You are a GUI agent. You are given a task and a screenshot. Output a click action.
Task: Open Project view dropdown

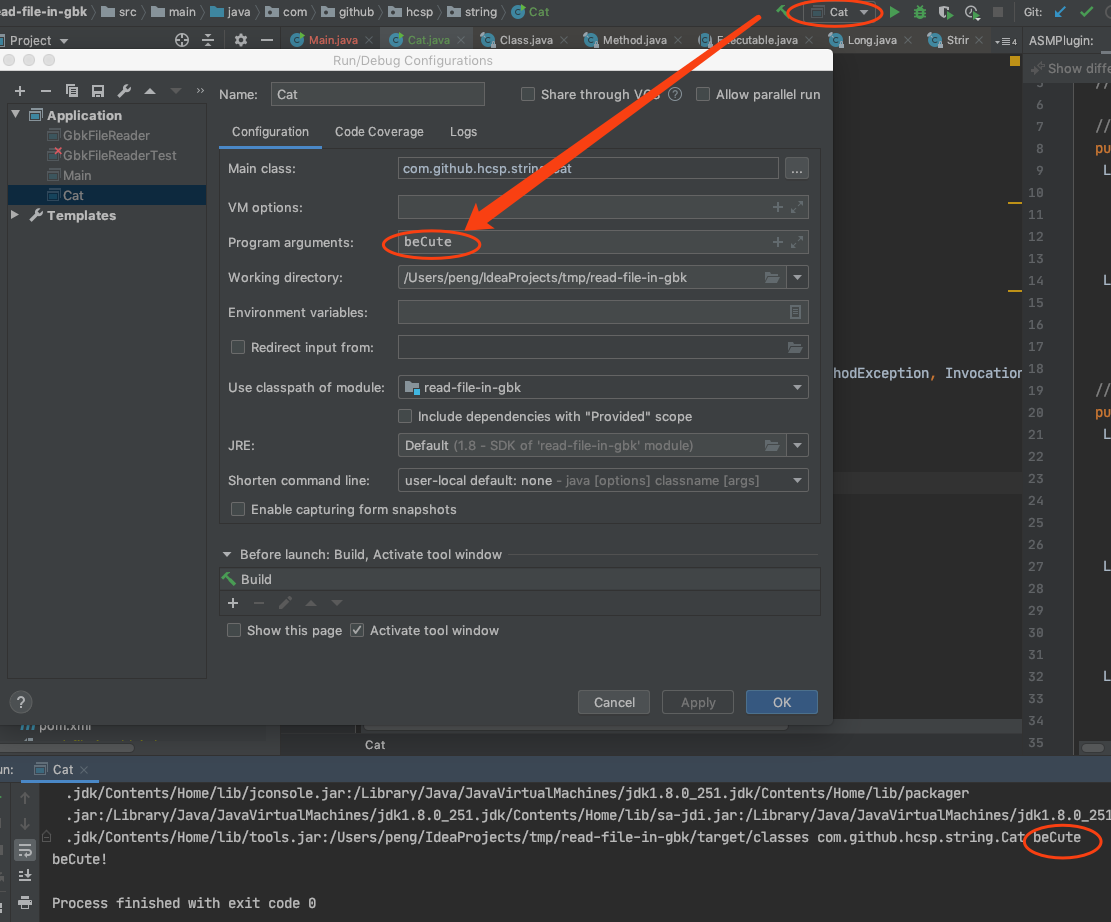click(39, 40)
